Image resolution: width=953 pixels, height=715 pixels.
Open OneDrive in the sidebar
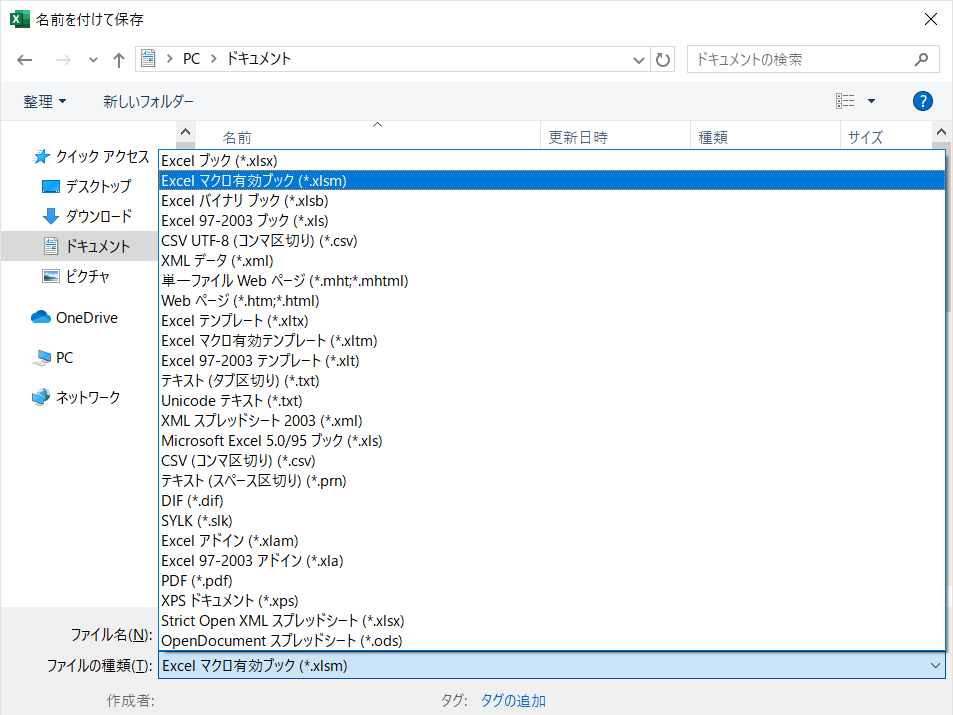point(74,317)
